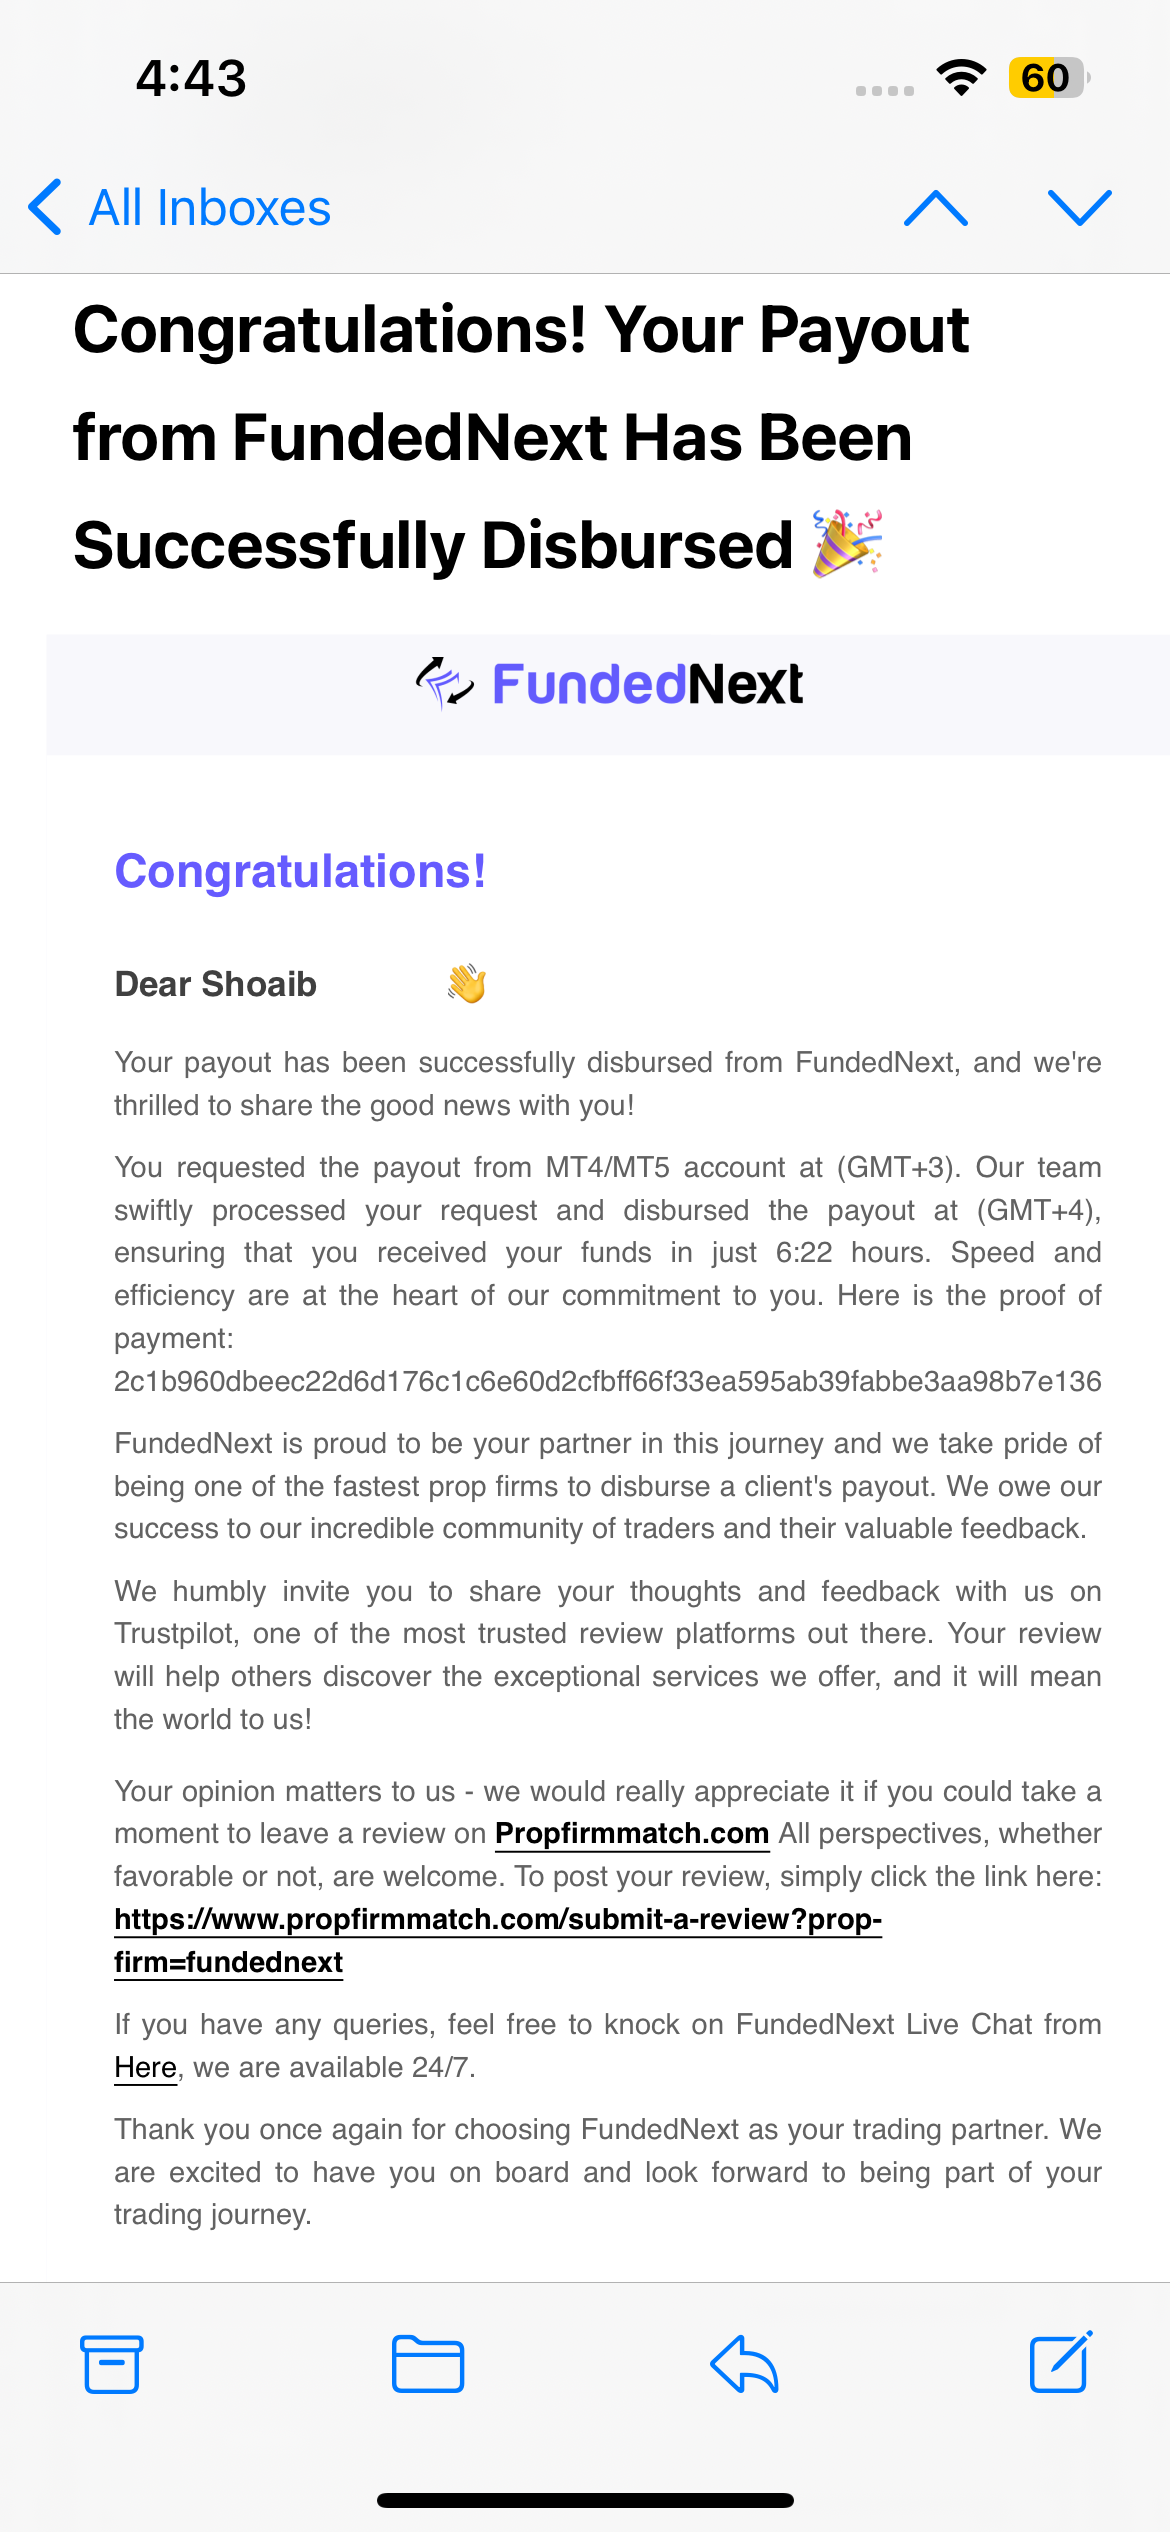Tap the FundedNext logo banner
Screen dimensions: 1170x2532
tap(608, 685)
